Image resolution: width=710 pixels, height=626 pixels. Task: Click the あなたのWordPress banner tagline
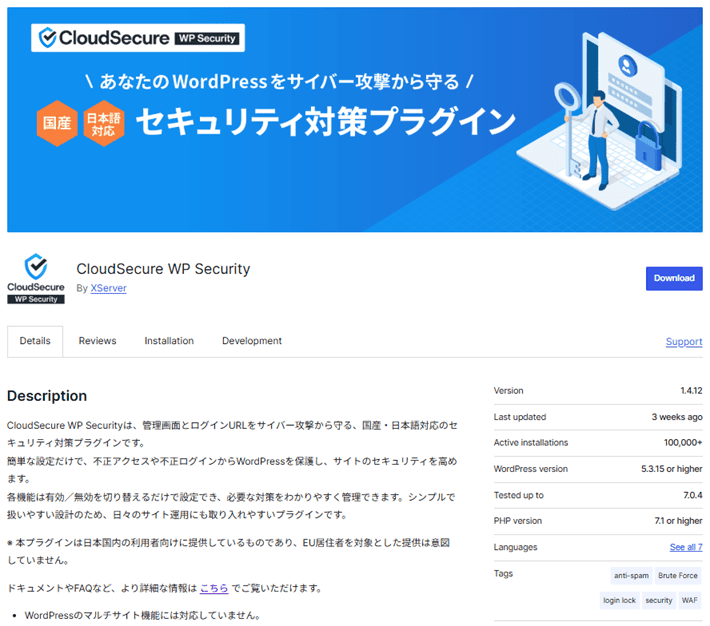279,82
